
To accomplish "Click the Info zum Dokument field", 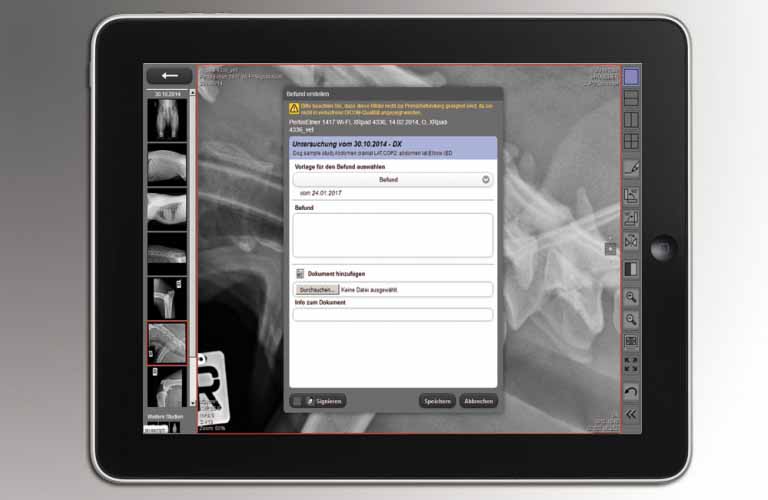I will click(x=393, y=314).
